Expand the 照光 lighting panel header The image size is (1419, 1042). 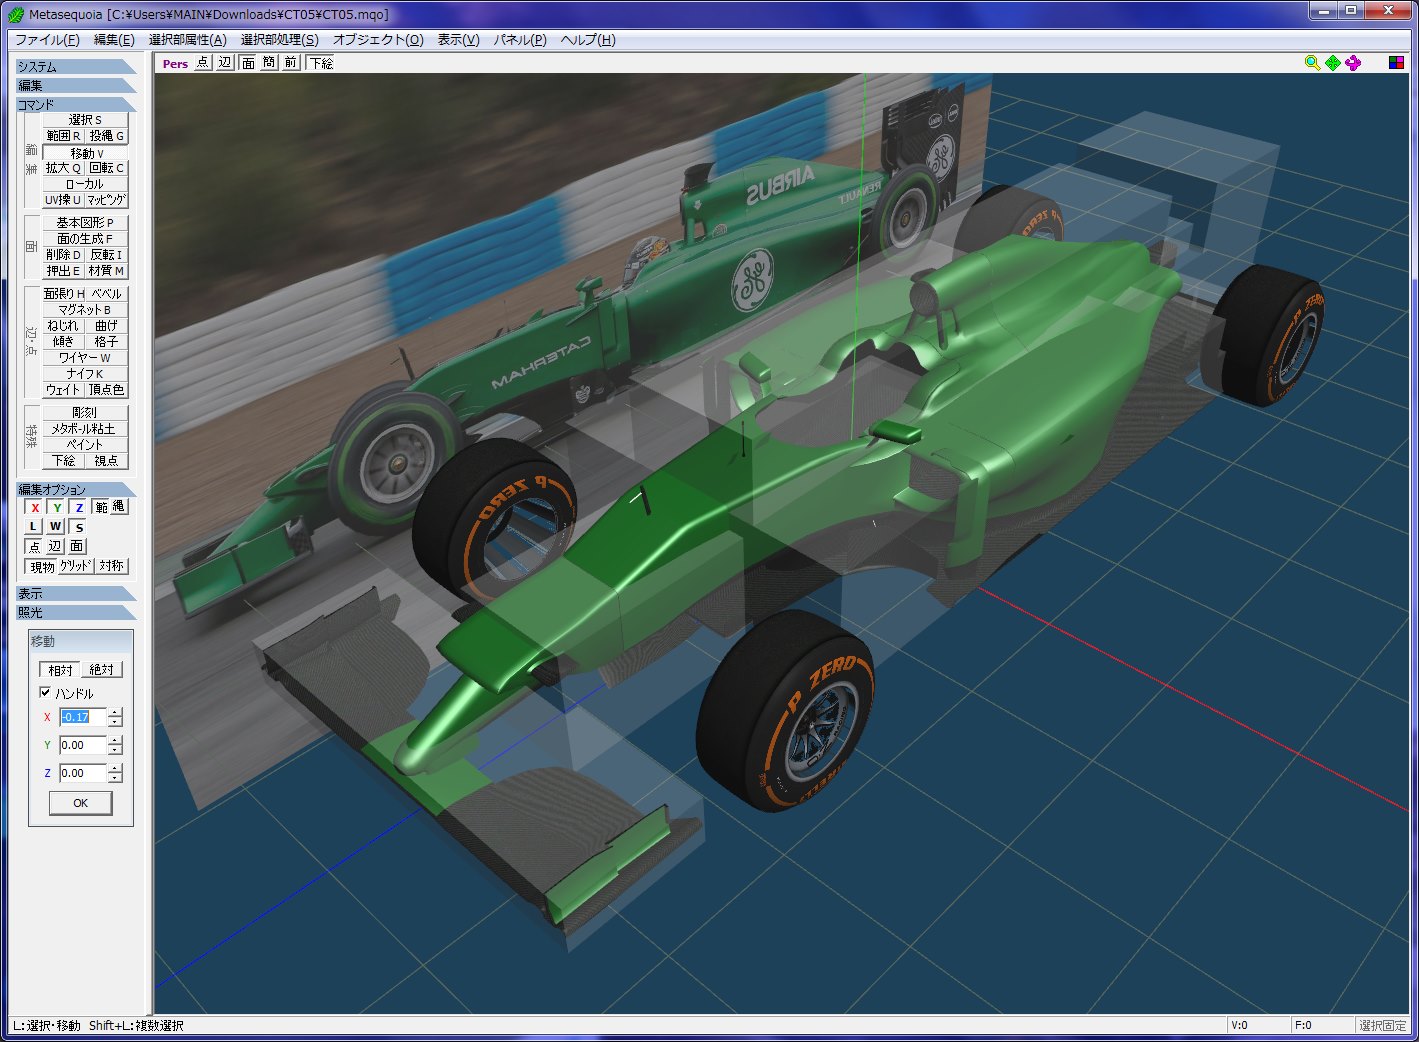pyautogui.click(x=75, y=612)
